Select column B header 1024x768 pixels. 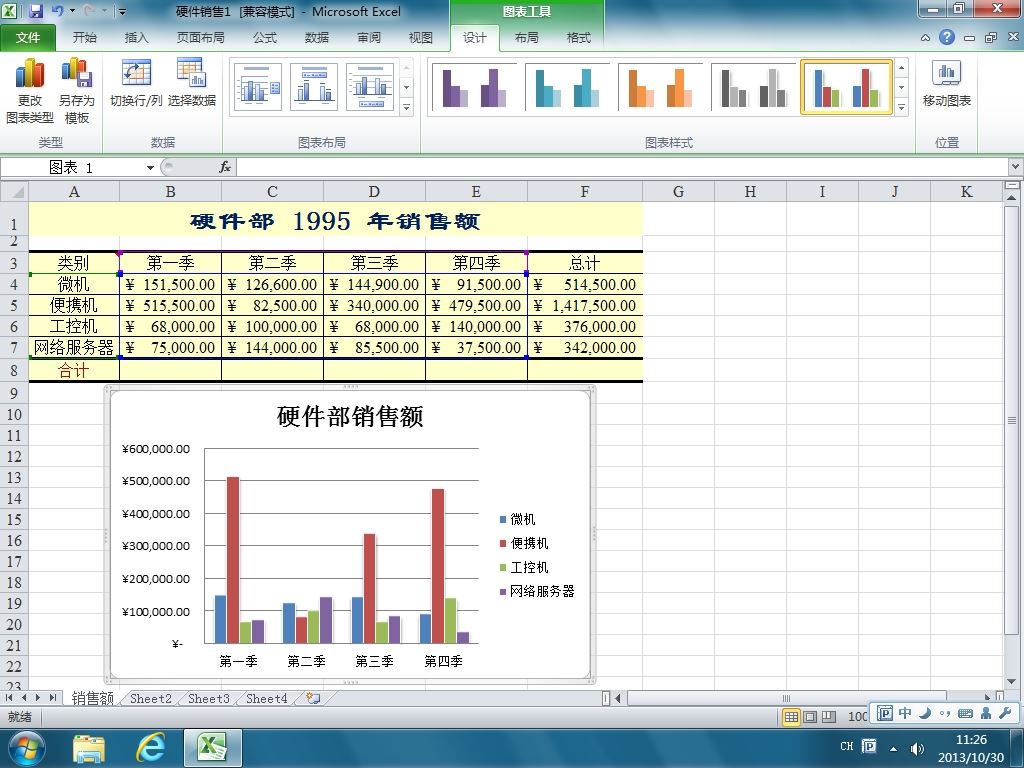[170, 191]
